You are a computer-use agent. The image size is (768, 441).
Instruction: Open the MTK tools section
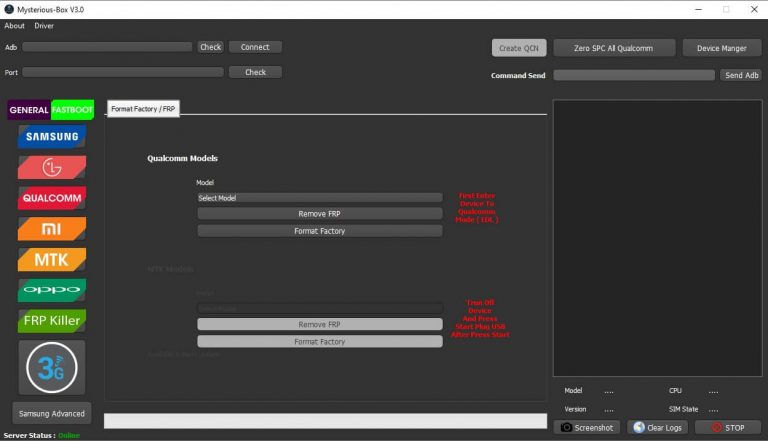coord(52,260)
